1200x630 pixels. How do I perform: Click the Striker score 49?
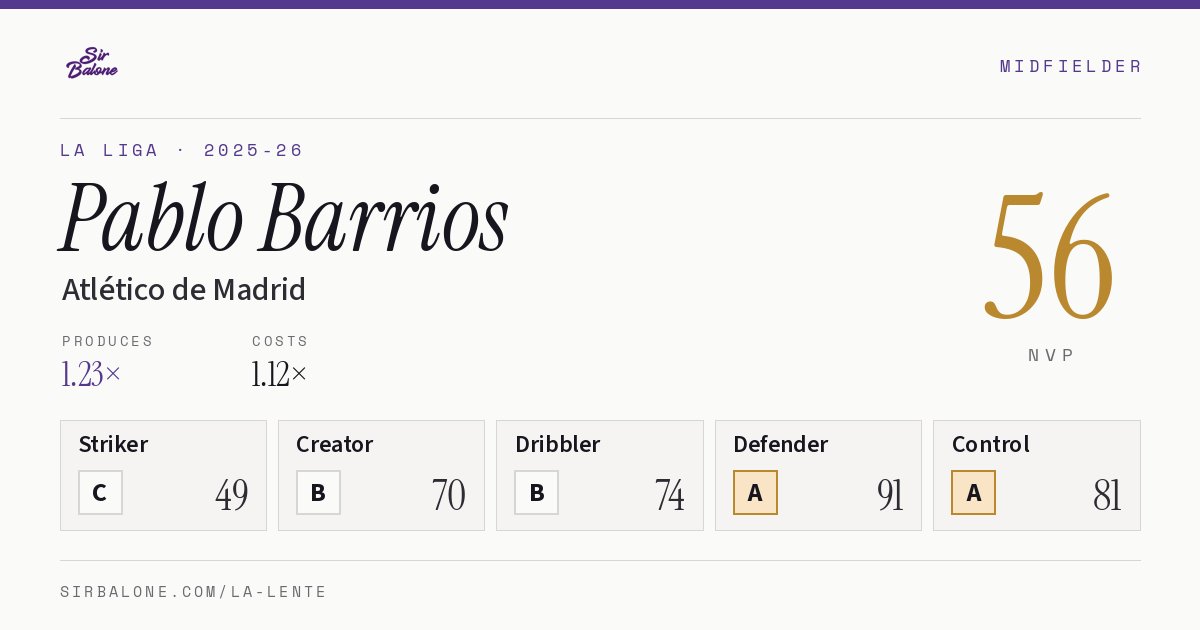232,494
